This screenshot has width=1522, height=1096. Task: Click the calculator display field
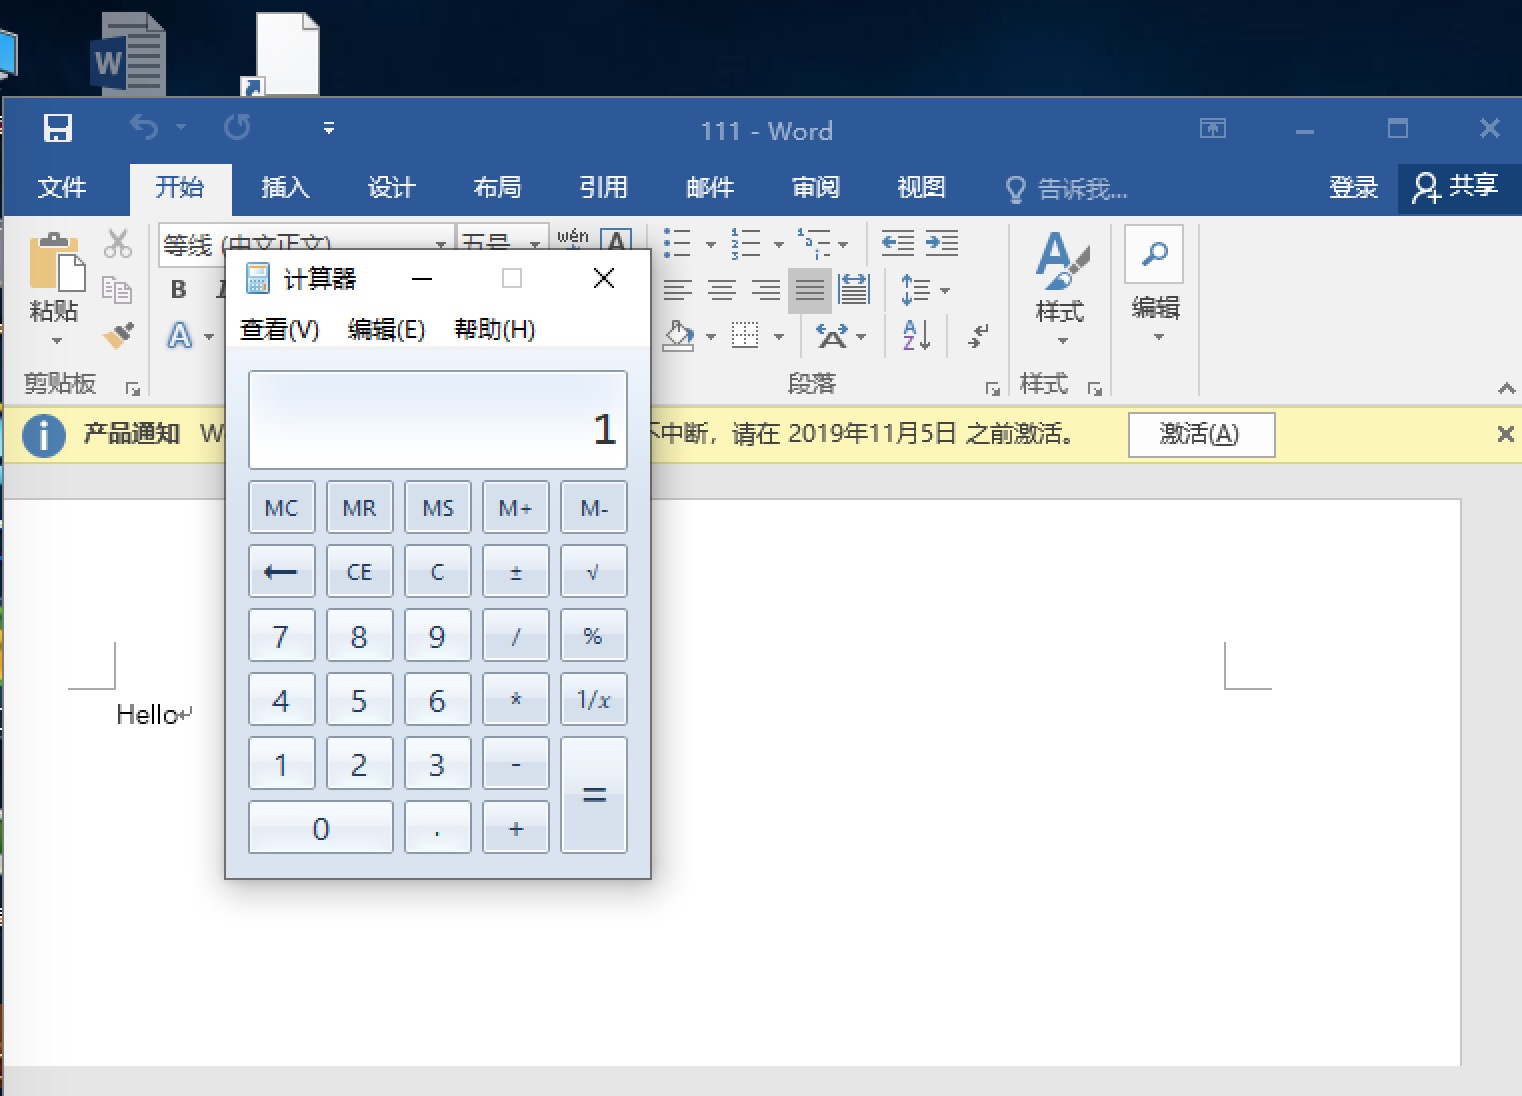pos(437,420)
